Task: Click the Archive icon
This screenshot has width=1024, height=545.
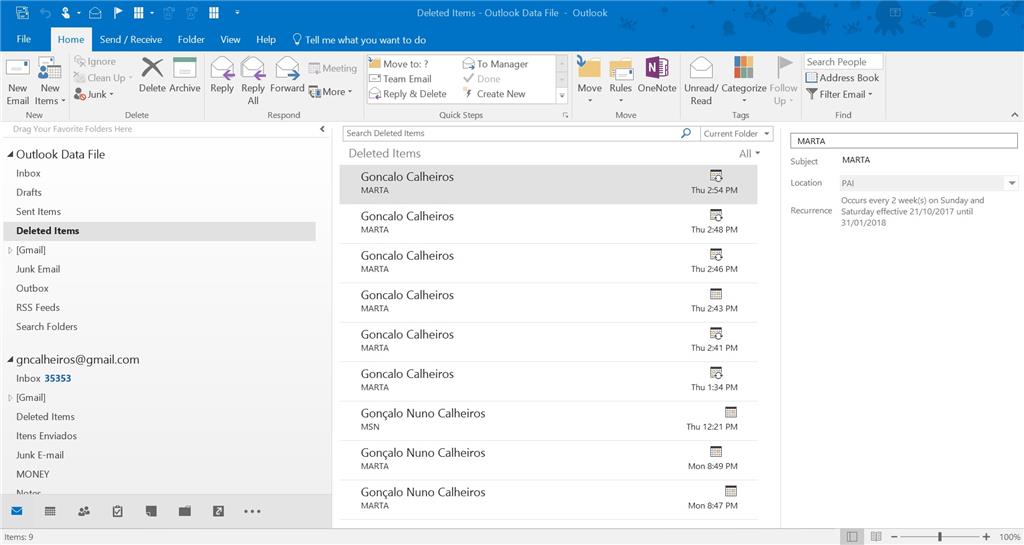Action: pyautogui.click(x=185, y=68)
